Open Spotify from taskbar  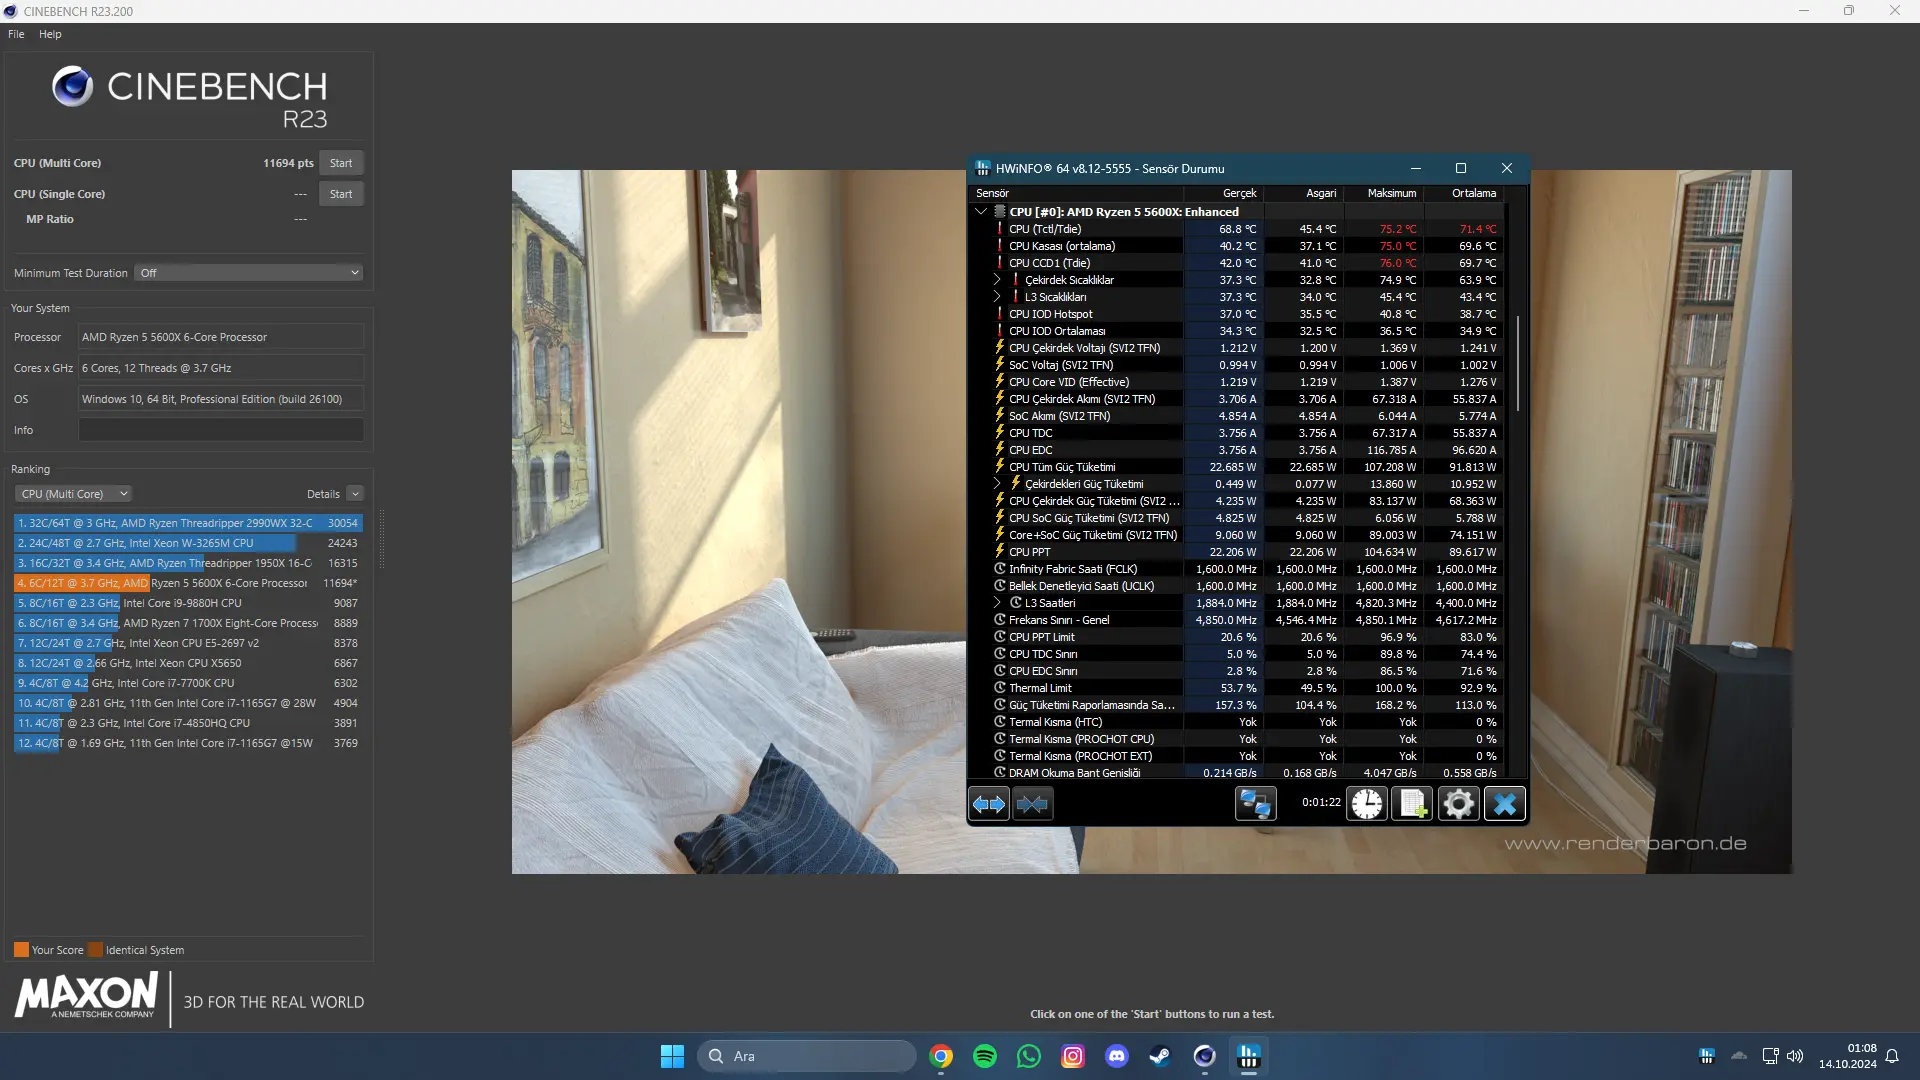[984, 1056]
